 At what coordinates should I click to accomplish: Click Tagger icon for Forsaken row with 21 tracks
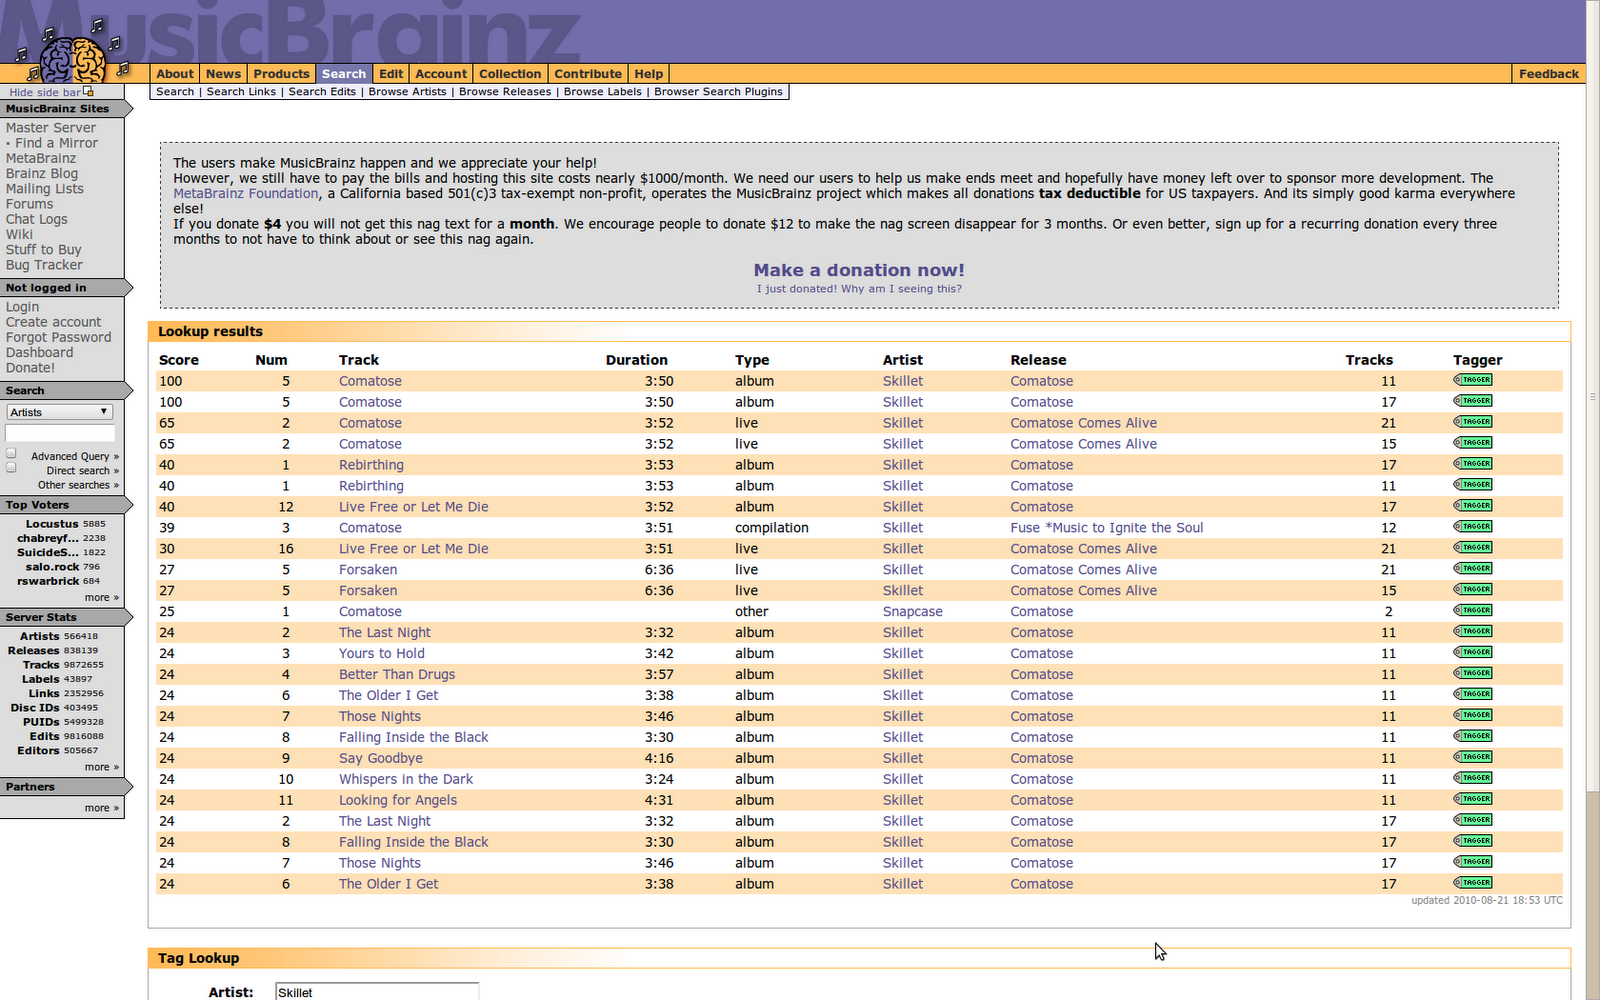click(x=1473, y=569)
